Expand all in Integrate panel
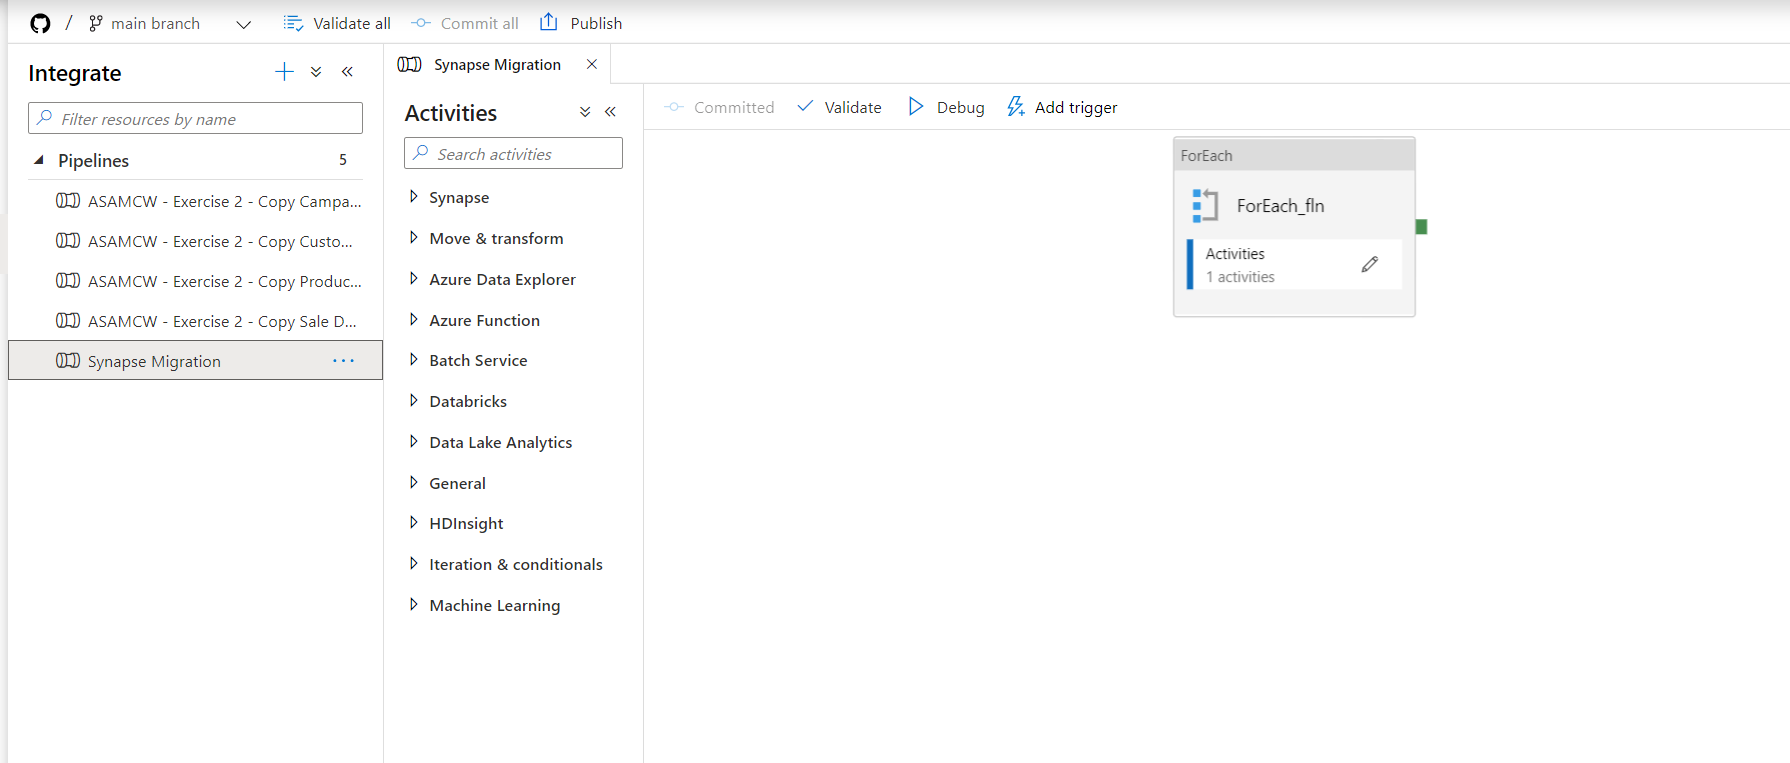The height and width of the screenshot is (763, 1790). [316, 72]
